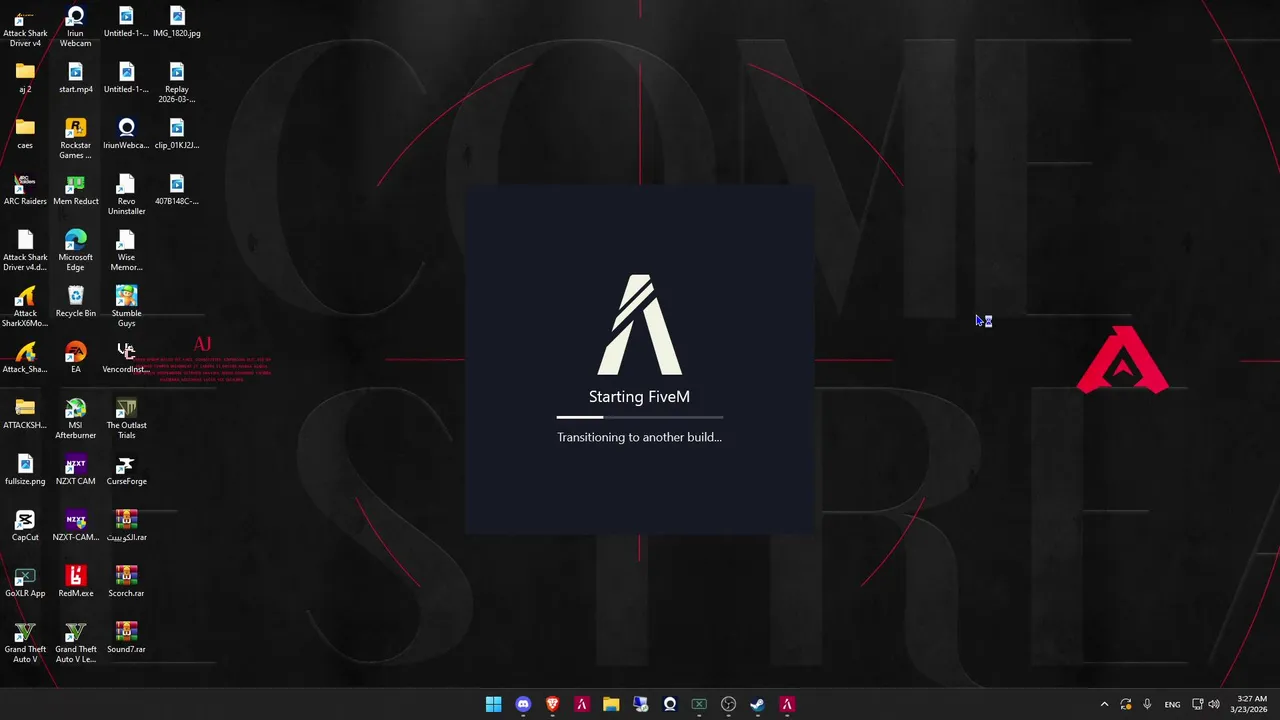Select the CurseForge desktop shortcut

click(x=126, y=470)
